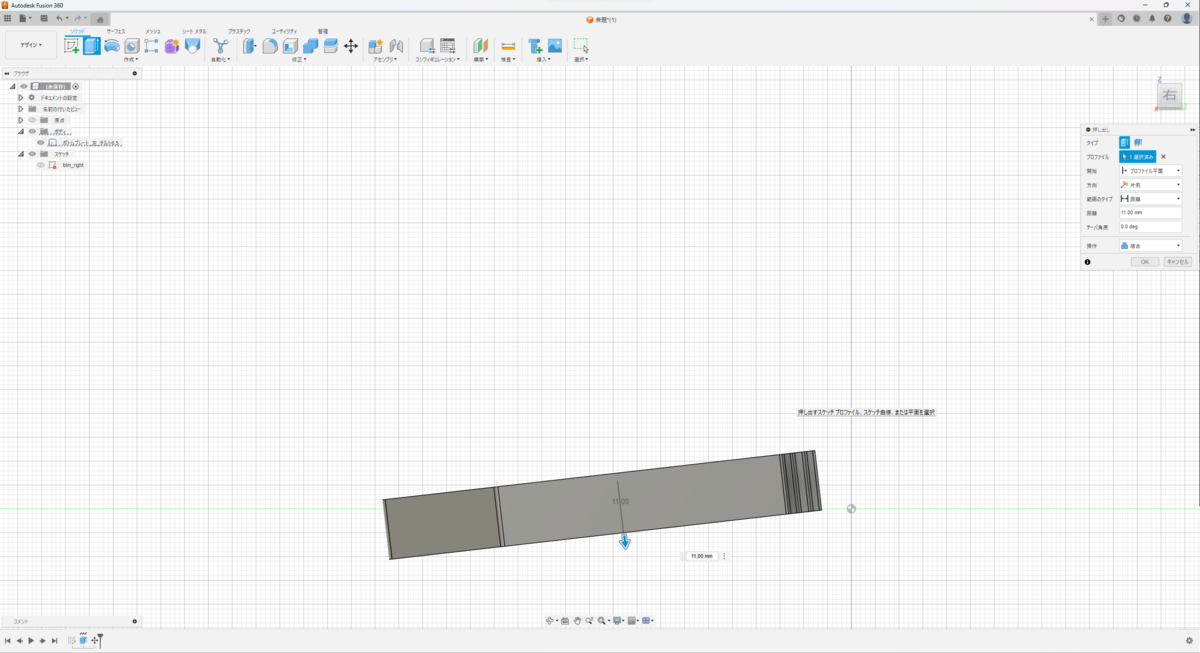This screenshot has width=1200, height=653.
Task: Click timeline play button
Action: pos(31,641)
